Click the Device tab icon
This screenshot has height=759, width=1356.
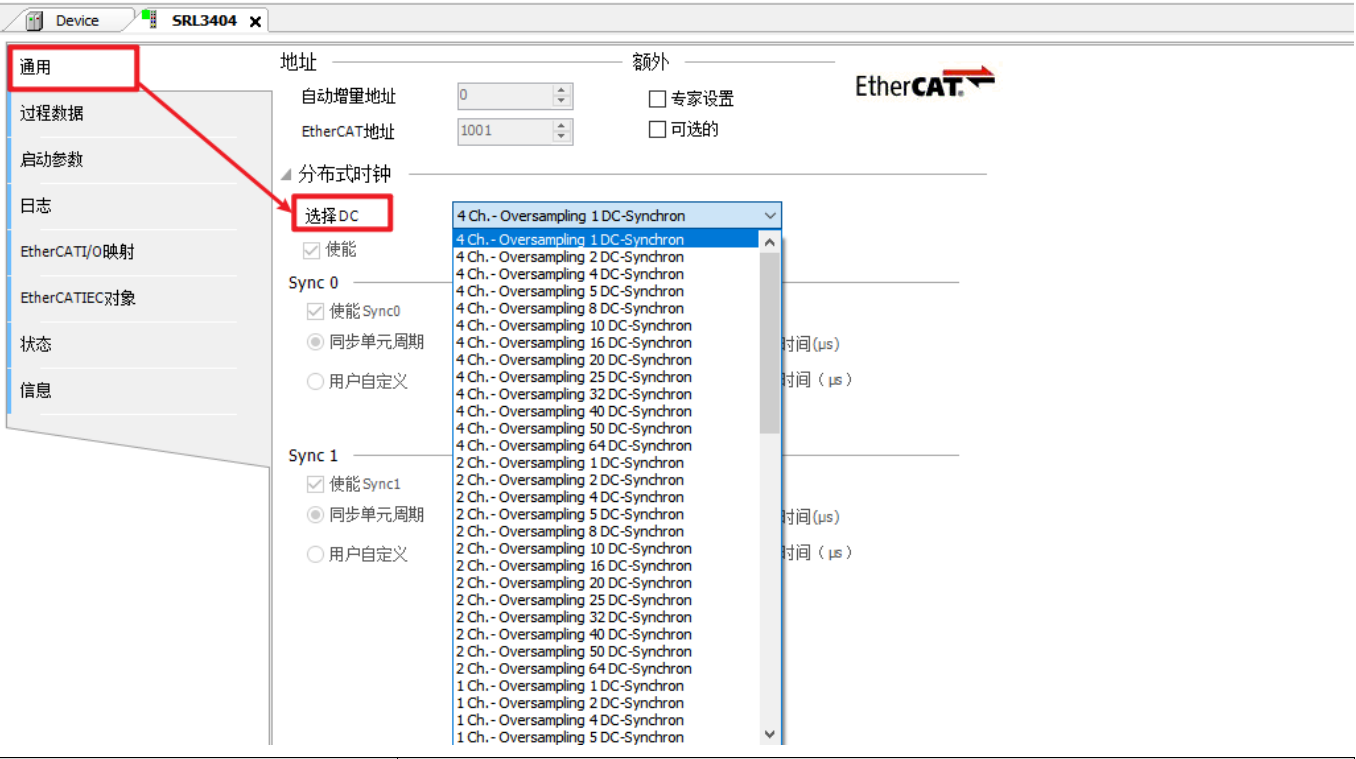[x=35, y=20]
